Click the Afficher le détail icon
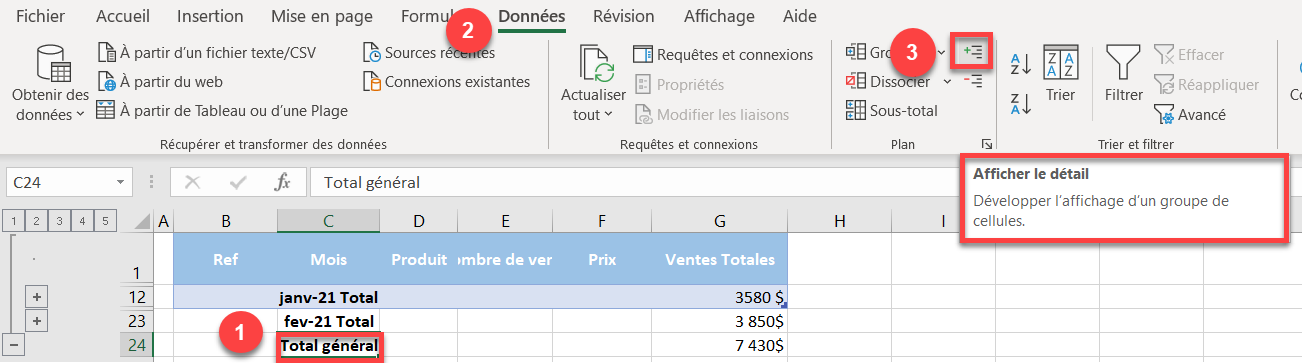This screenshot has height=363, width=1302. click(x=971, y=51)
